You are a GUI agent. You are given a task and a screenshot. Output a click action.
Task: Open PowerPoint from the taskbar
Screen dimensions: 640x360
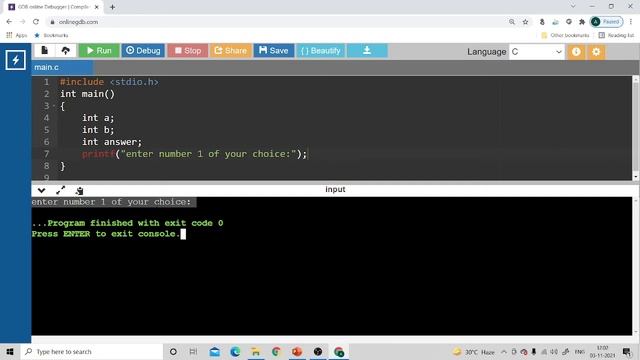click(297, 351)
